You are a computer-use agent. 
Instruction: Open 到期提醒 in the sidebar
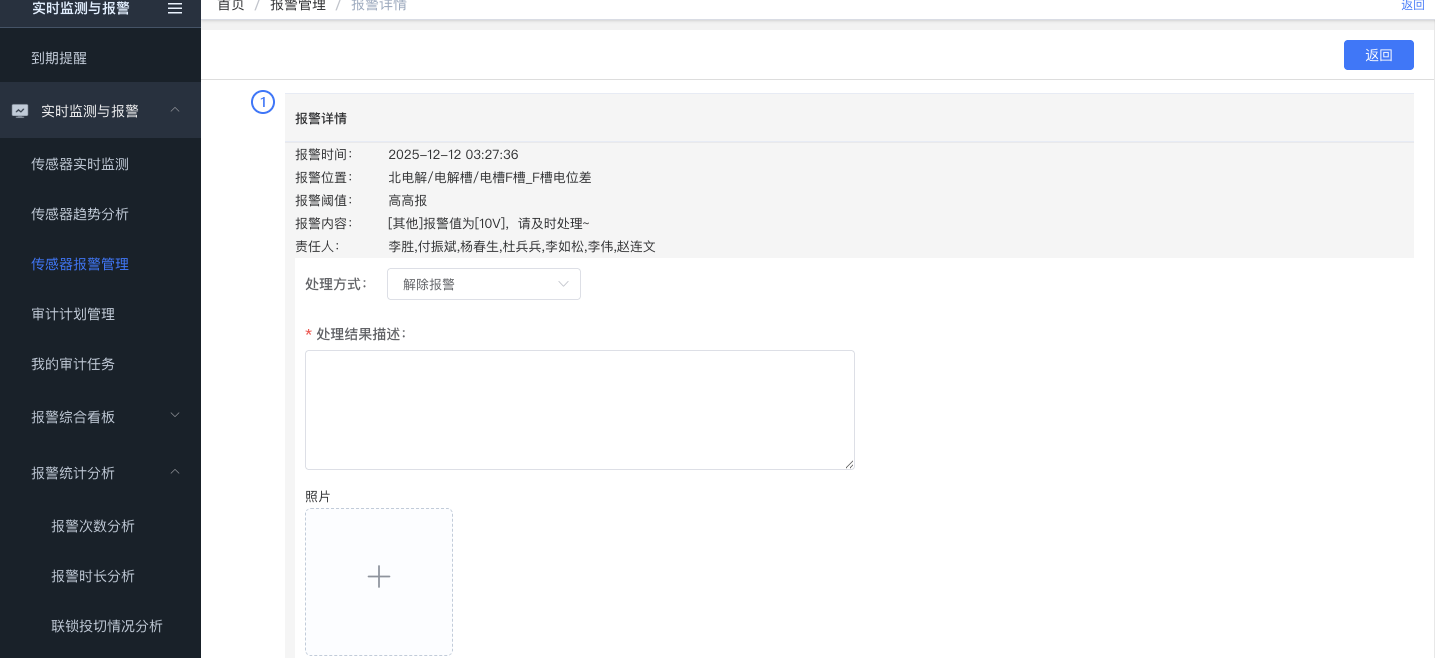pyautogui.click(x=59, y=58)
